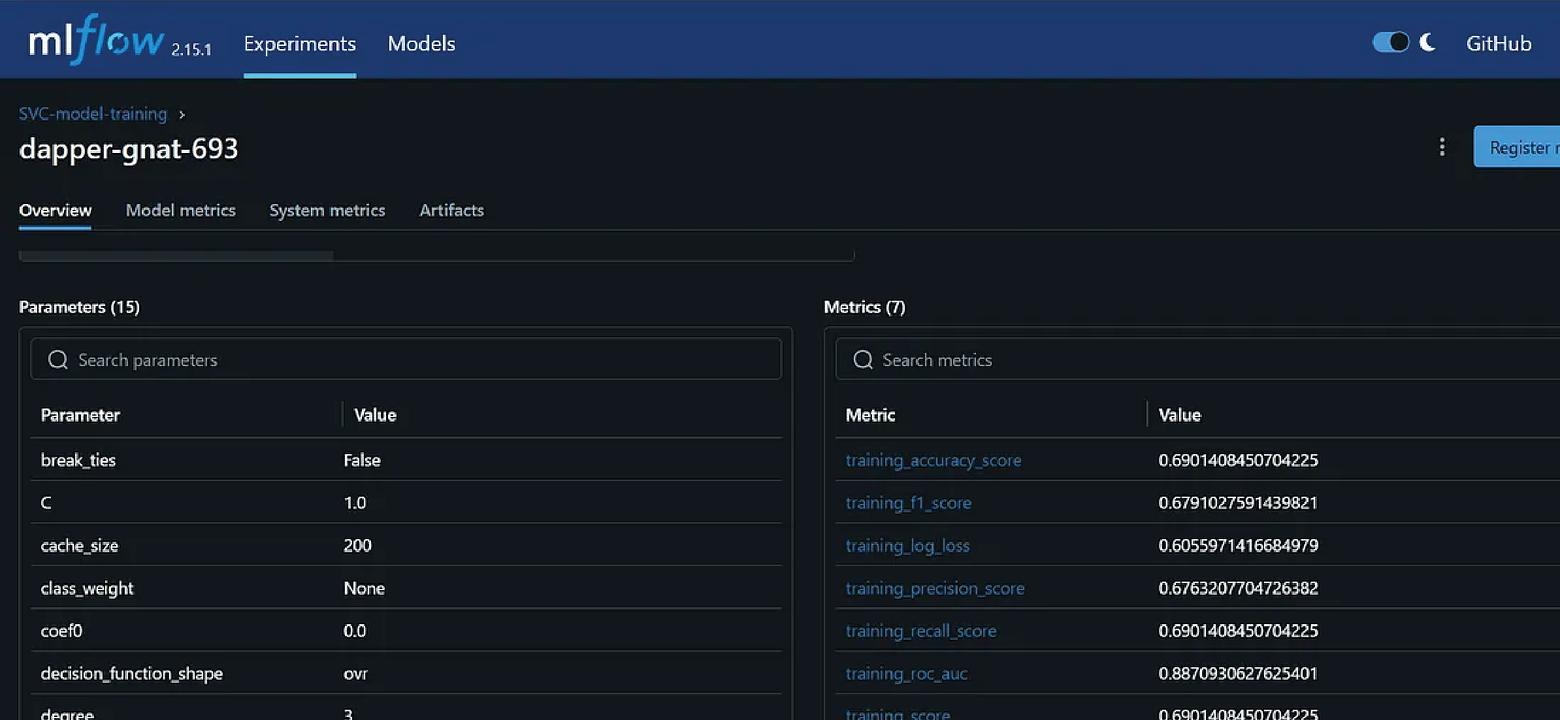Viewport: 1560px width, 720px height.
Task: Click the Register model button
Action: point(1518,147)
